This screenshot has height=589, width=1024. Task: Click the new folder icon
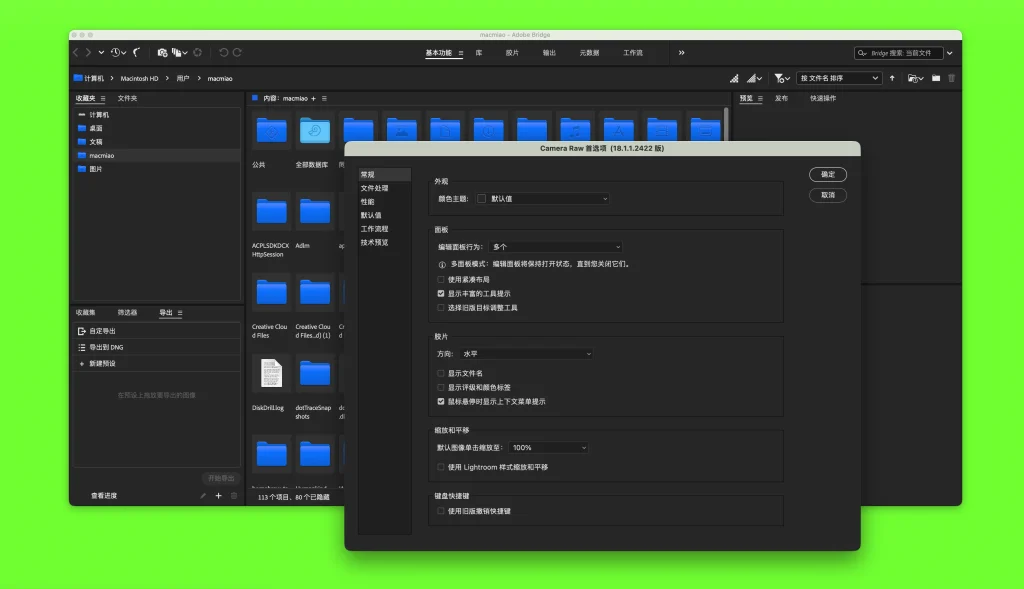(936, 78)
